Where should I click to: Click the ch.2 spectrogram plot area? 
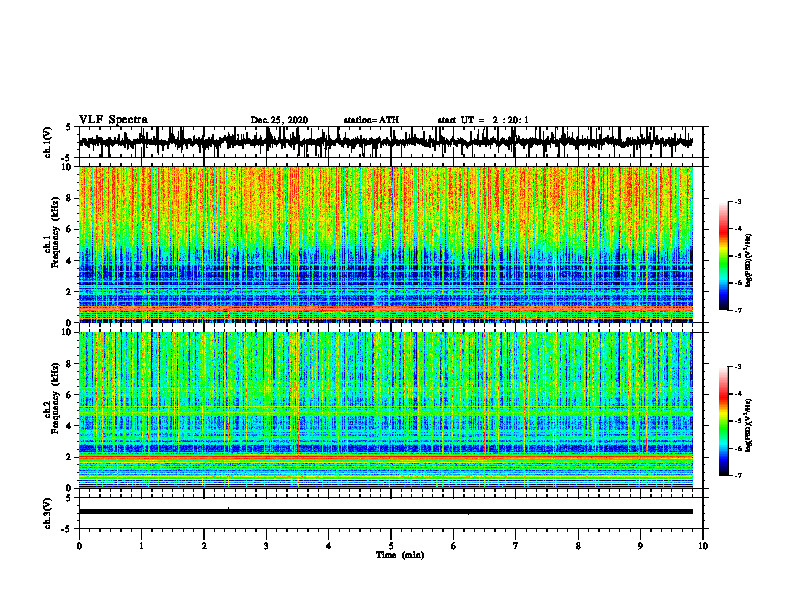[x=386, y=410]
